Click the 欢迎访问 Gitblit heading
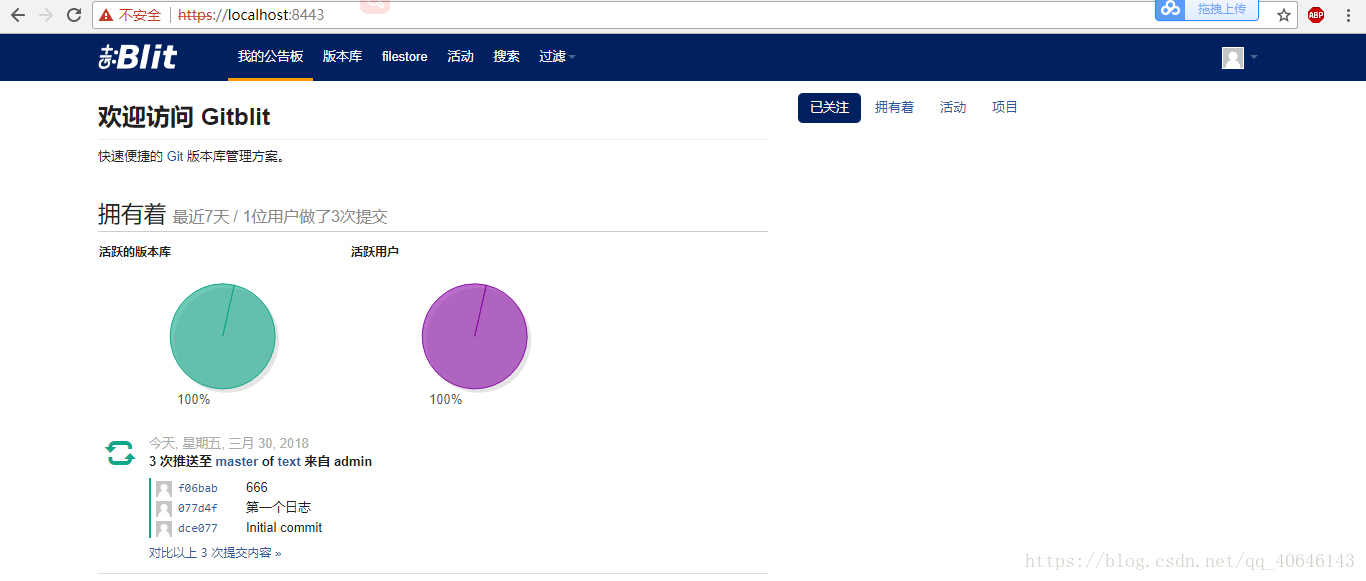 tap(184, 117)
